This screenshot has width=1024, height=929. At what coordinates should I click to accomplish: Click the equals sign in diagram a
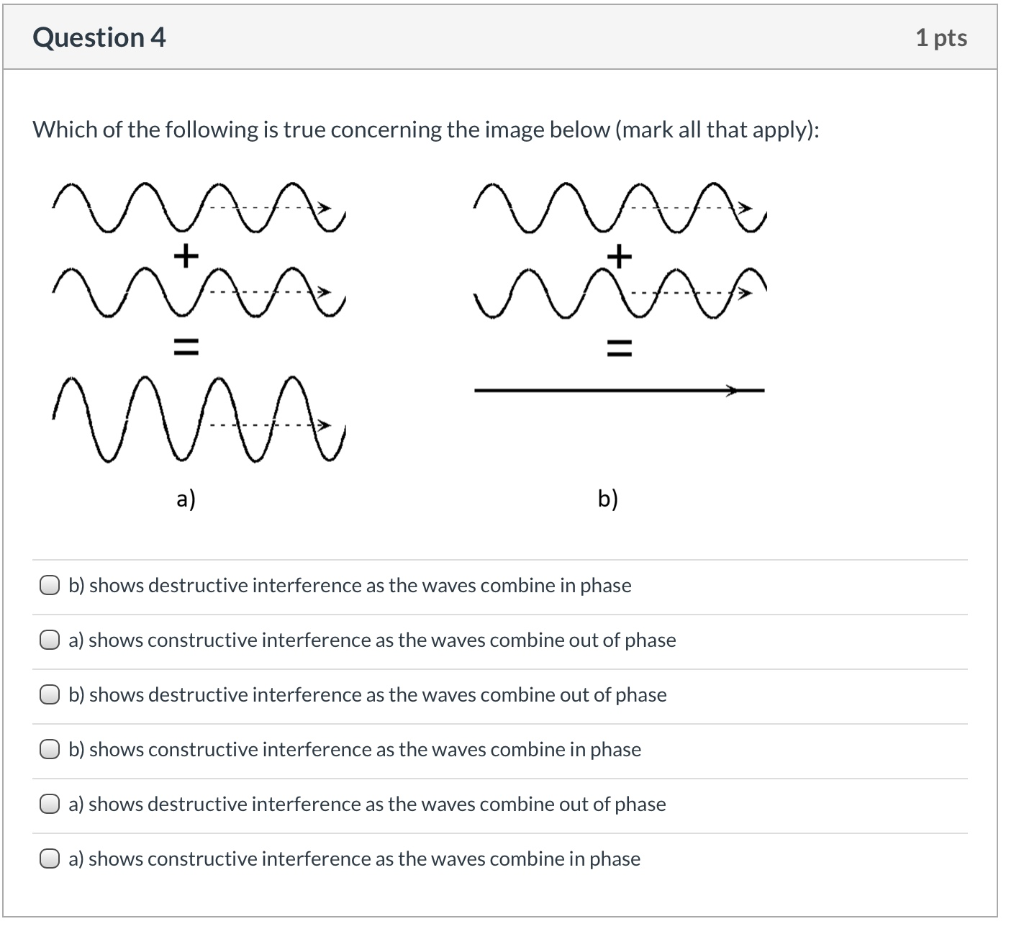[x=184, y=345]
